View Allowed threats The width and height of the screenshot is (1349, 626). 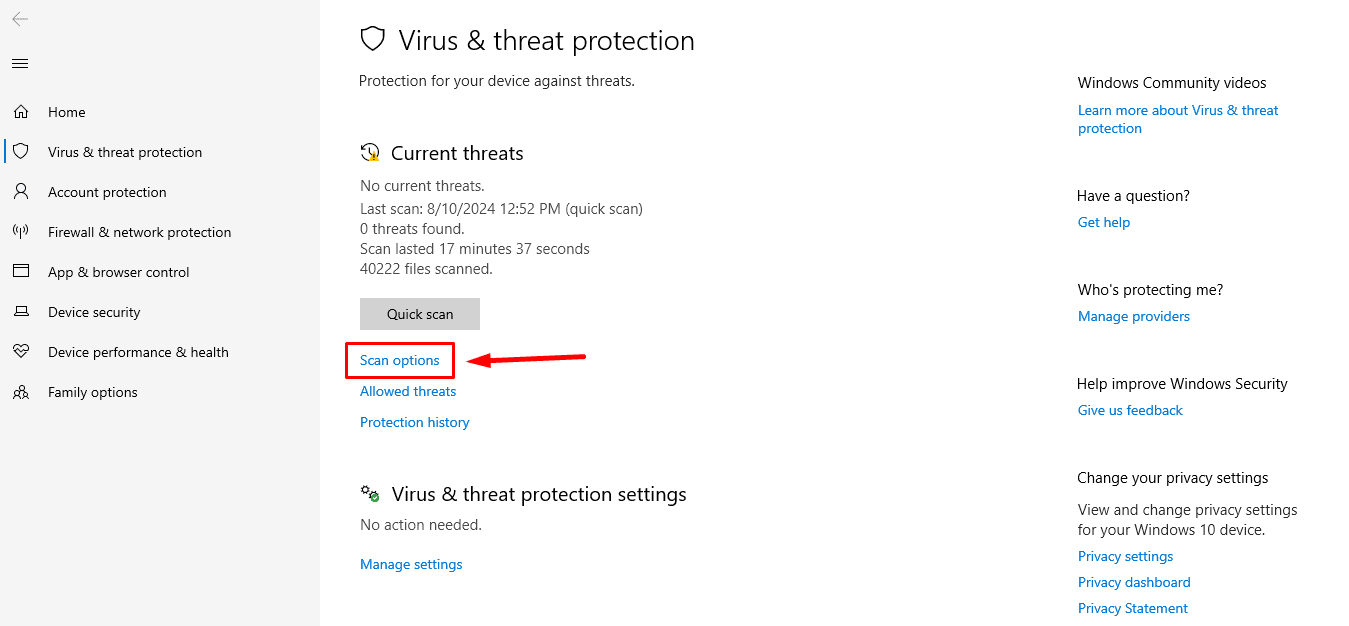408,391
